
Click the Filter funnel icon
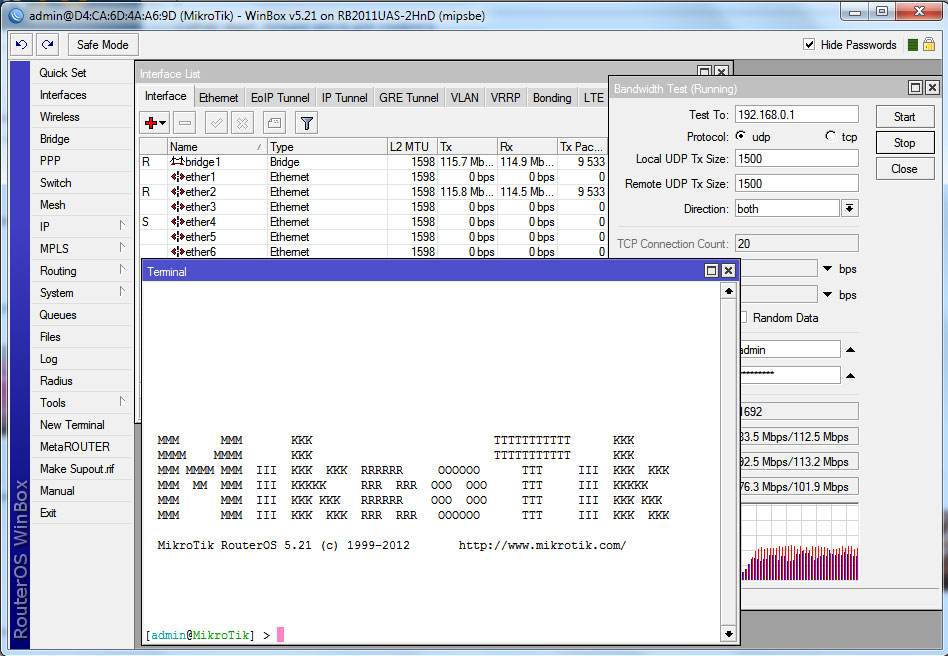306,122
